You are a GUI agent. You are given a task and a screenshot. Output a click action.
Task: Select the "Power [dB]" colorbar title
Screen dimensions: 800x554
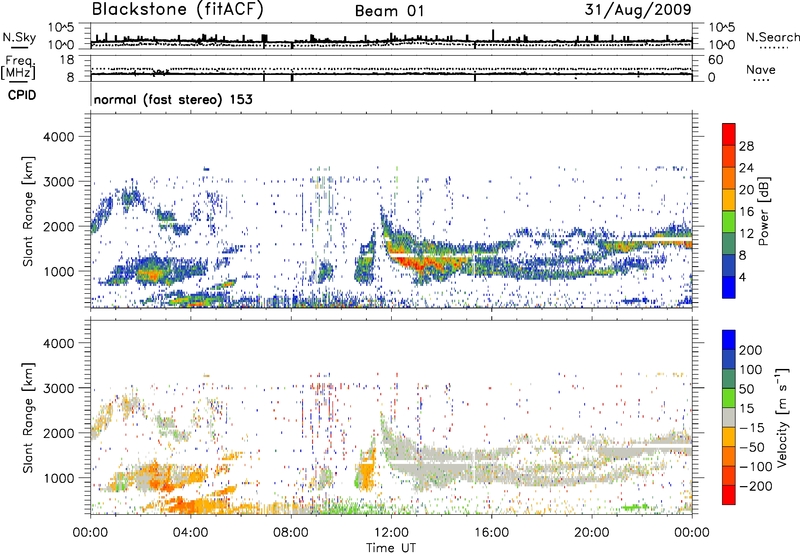coord(764,211)
